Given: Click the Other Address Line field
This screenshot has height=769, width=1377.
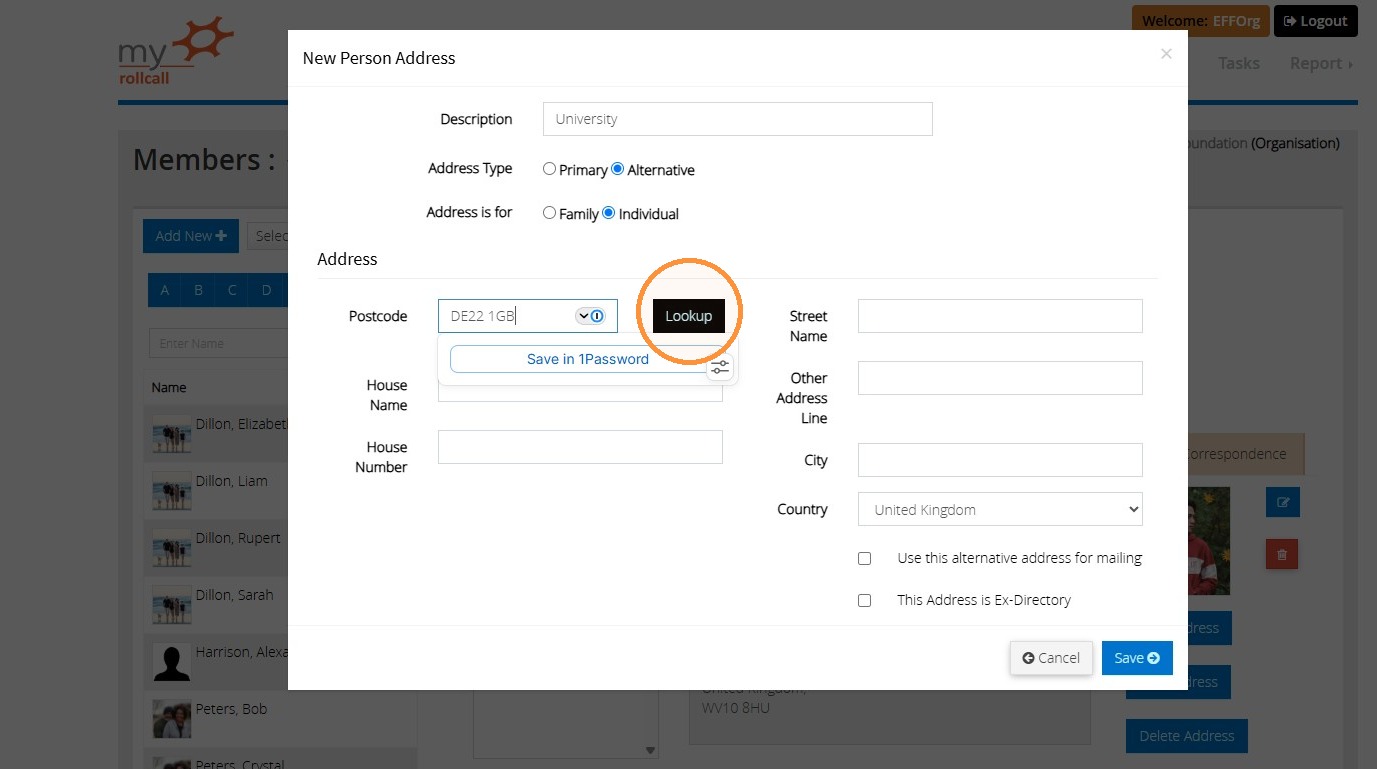Looking at the screenshot, I should point(1000,378).
